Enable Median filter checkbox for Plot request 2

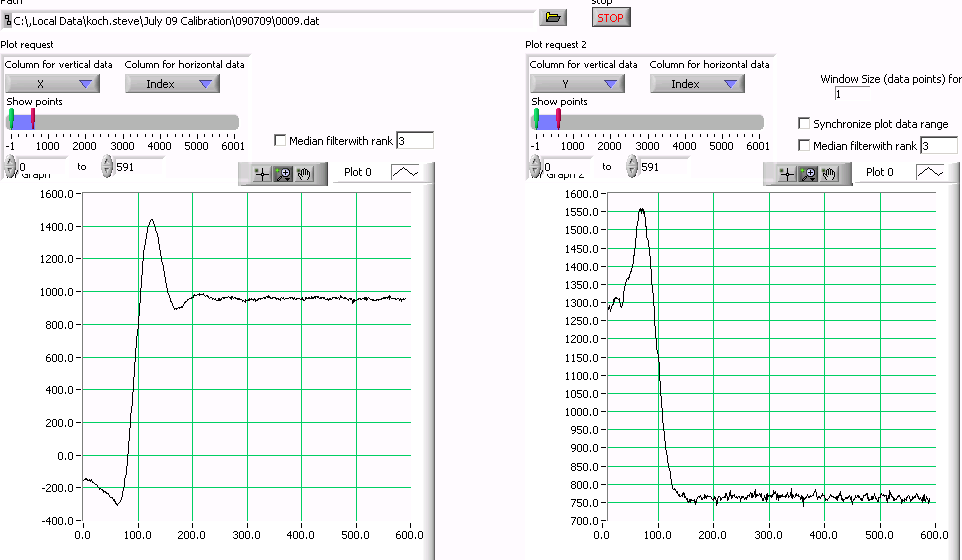coord(804,146)
